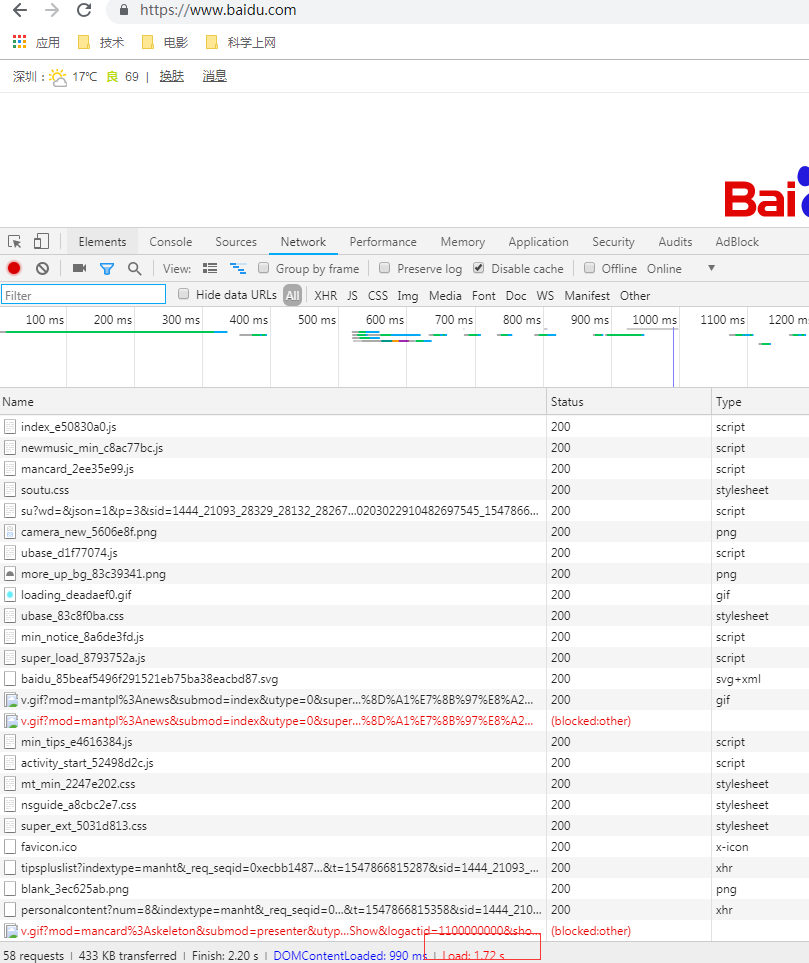Enable Preserve log checkbox
This screenshot has width=809, height=963.
coord(385,268)
